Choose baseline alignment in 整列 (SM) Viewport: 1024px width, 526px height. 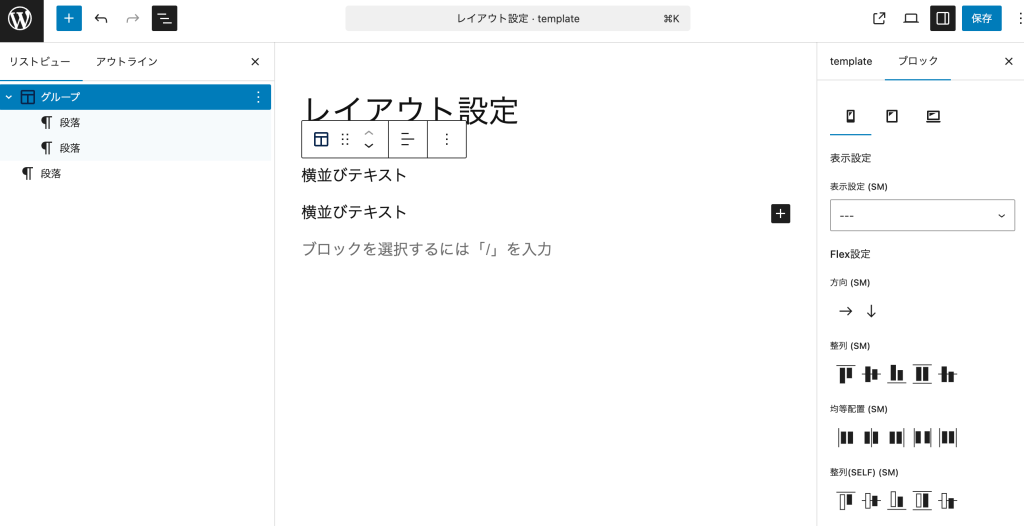(x=948, y=374)
